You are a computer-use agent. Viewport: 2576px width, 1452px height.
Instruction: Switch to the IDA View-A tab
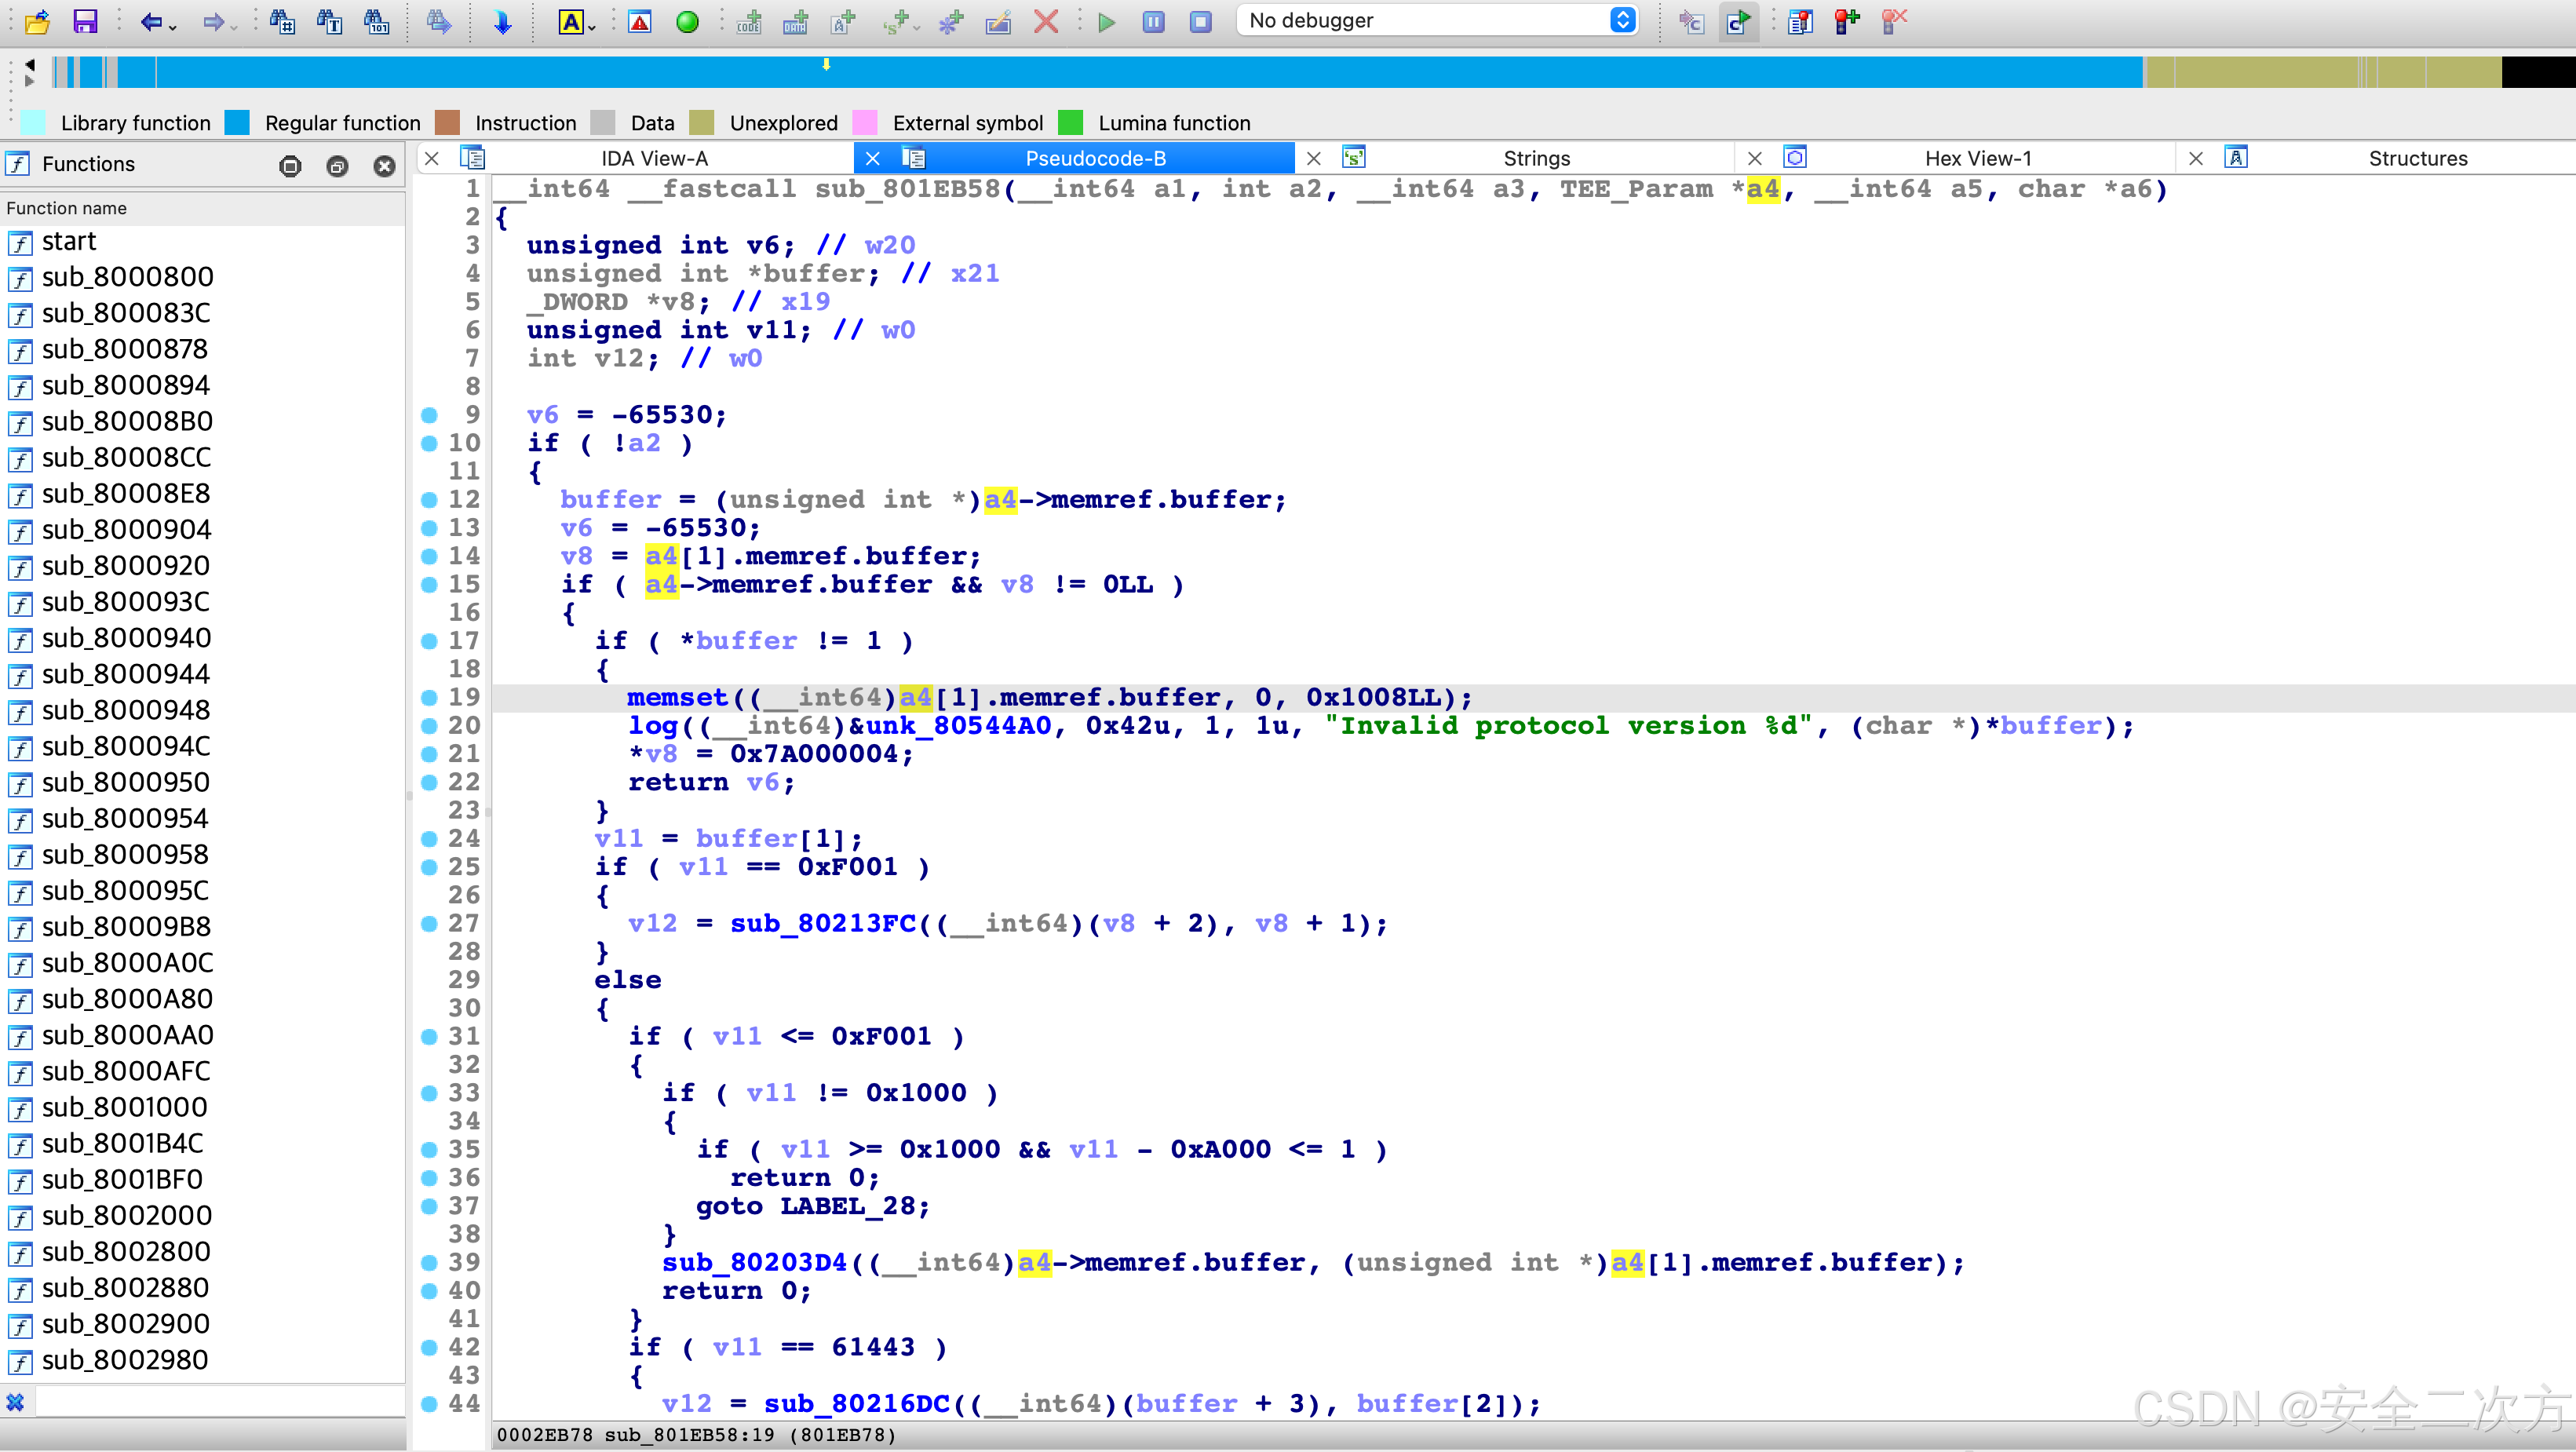pos(654,158)
